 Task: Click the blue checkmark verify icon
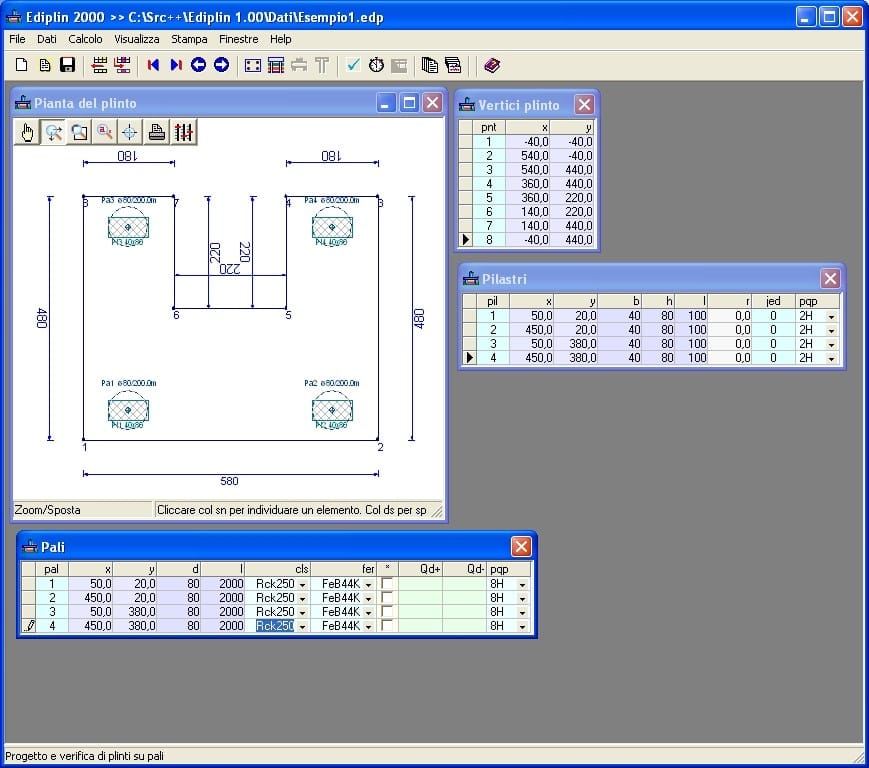(x=353, y=65)
